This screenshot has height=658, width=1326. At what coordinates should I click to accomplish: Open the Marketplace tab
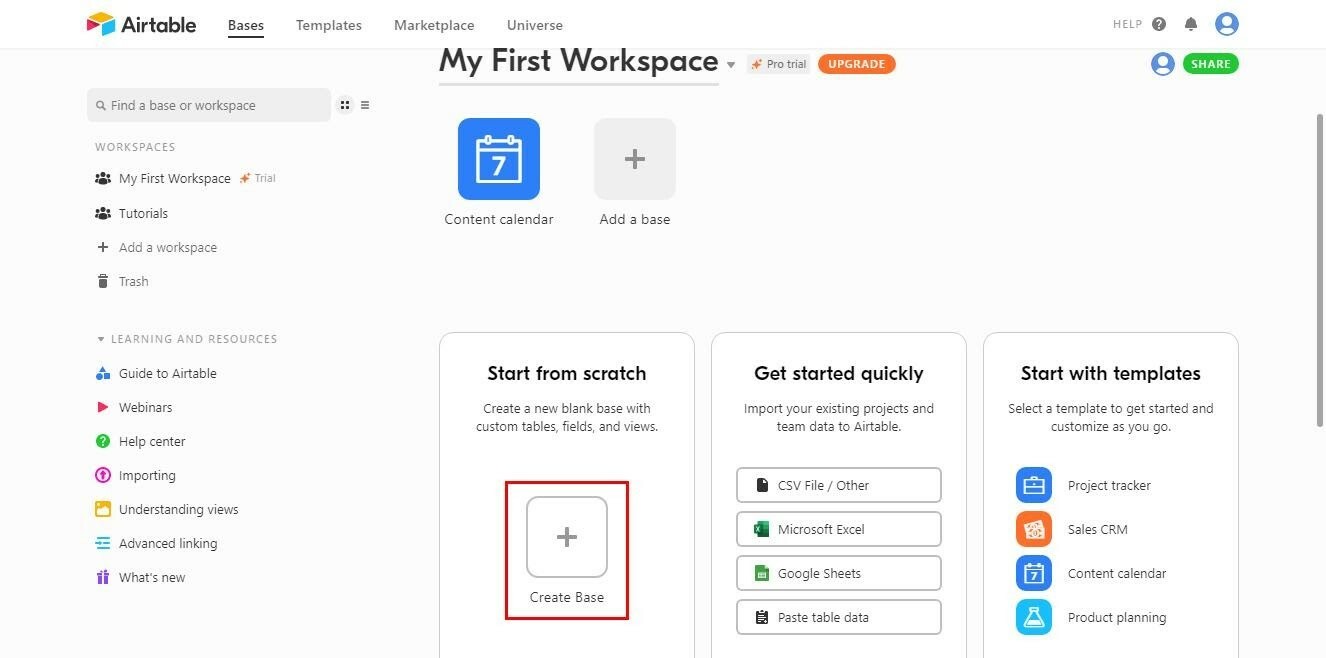pos(434,25)
